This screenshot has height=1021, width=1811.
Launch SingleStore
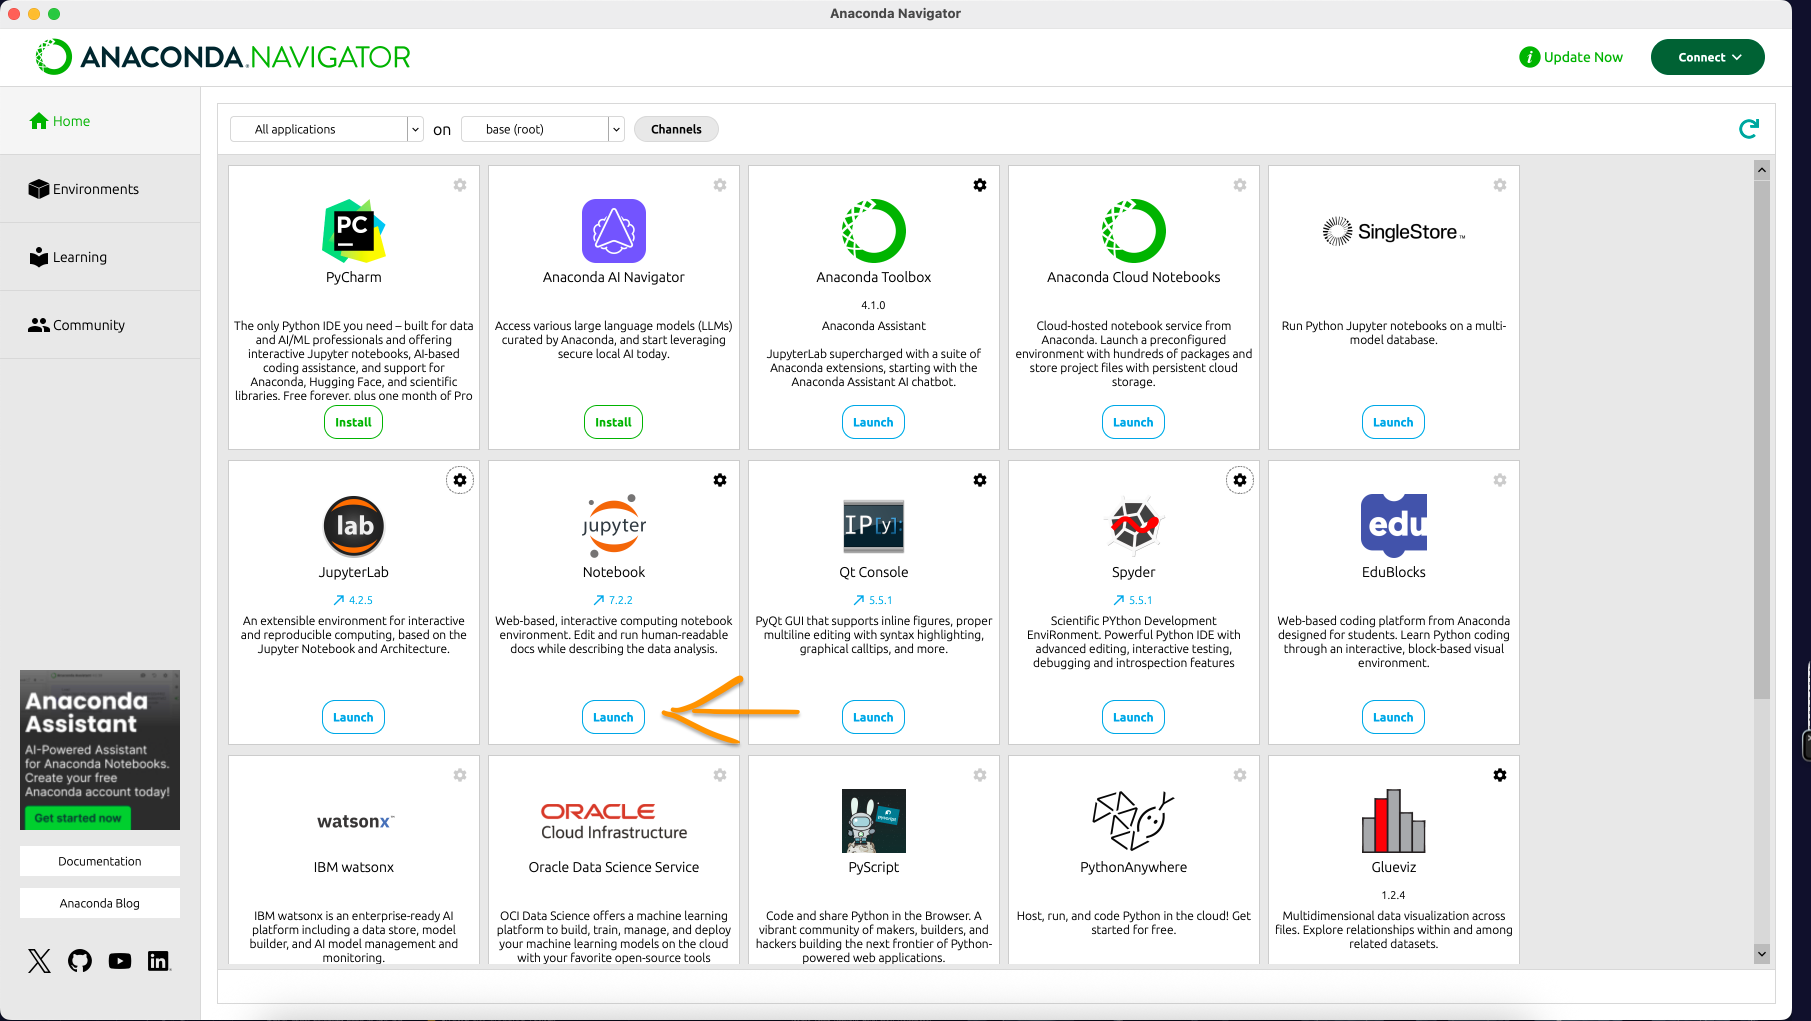1393,422
